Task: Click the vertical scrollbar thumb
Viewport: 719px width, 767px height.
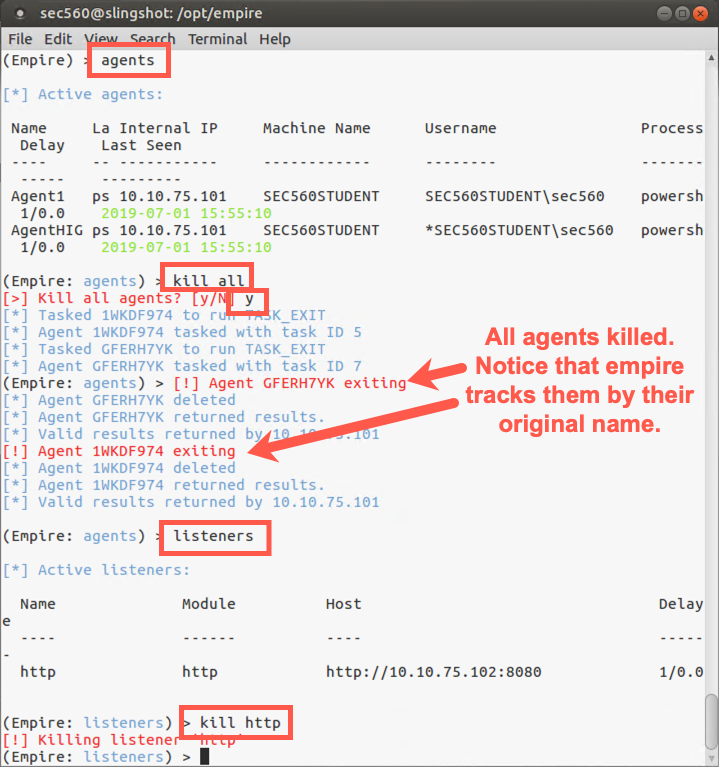Action: coord(711,721)
